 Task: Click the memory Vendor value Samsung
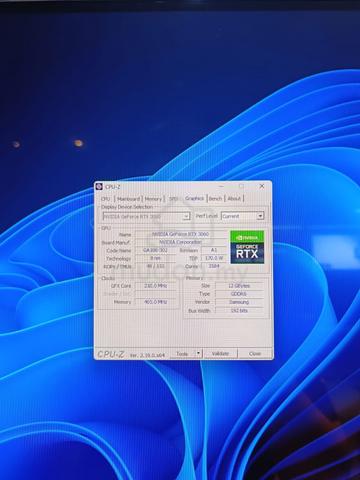[239, 302]
